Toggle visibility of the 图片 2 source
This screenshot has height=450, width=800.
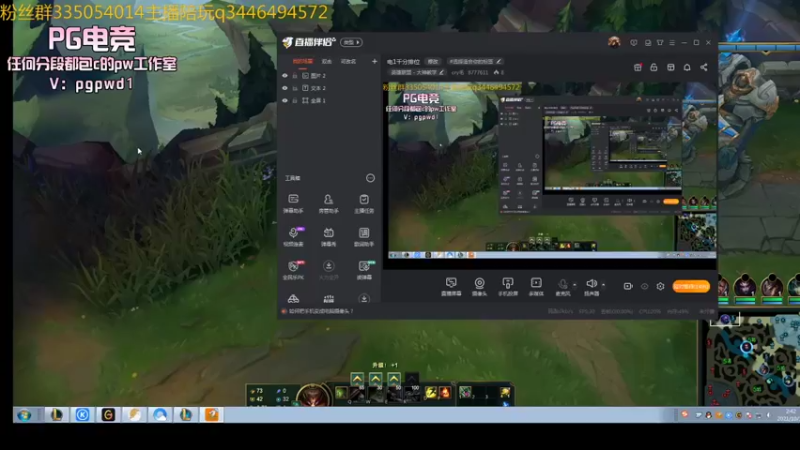click(x=285, y=76)
